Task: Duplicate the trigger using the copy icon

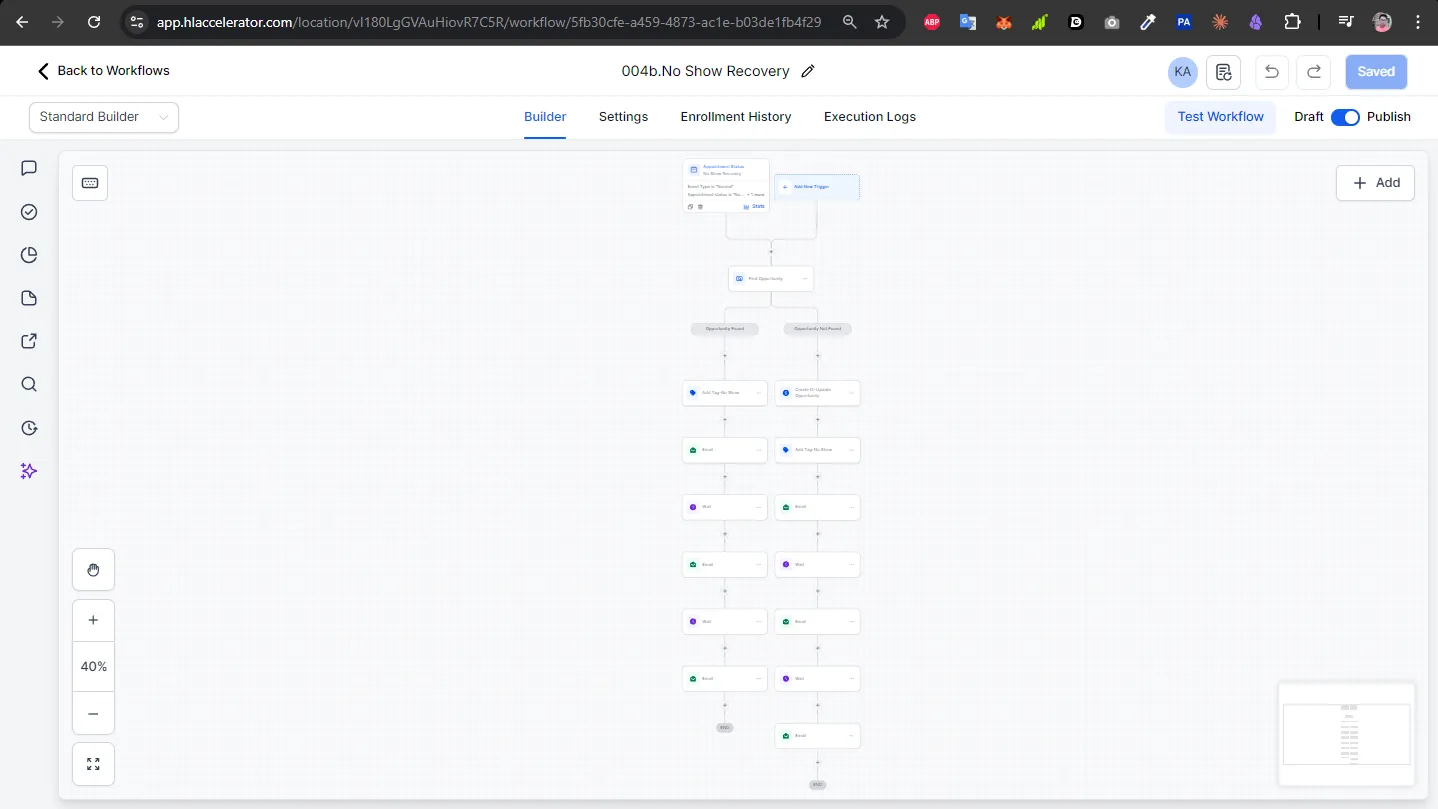Action: (690, 207)
